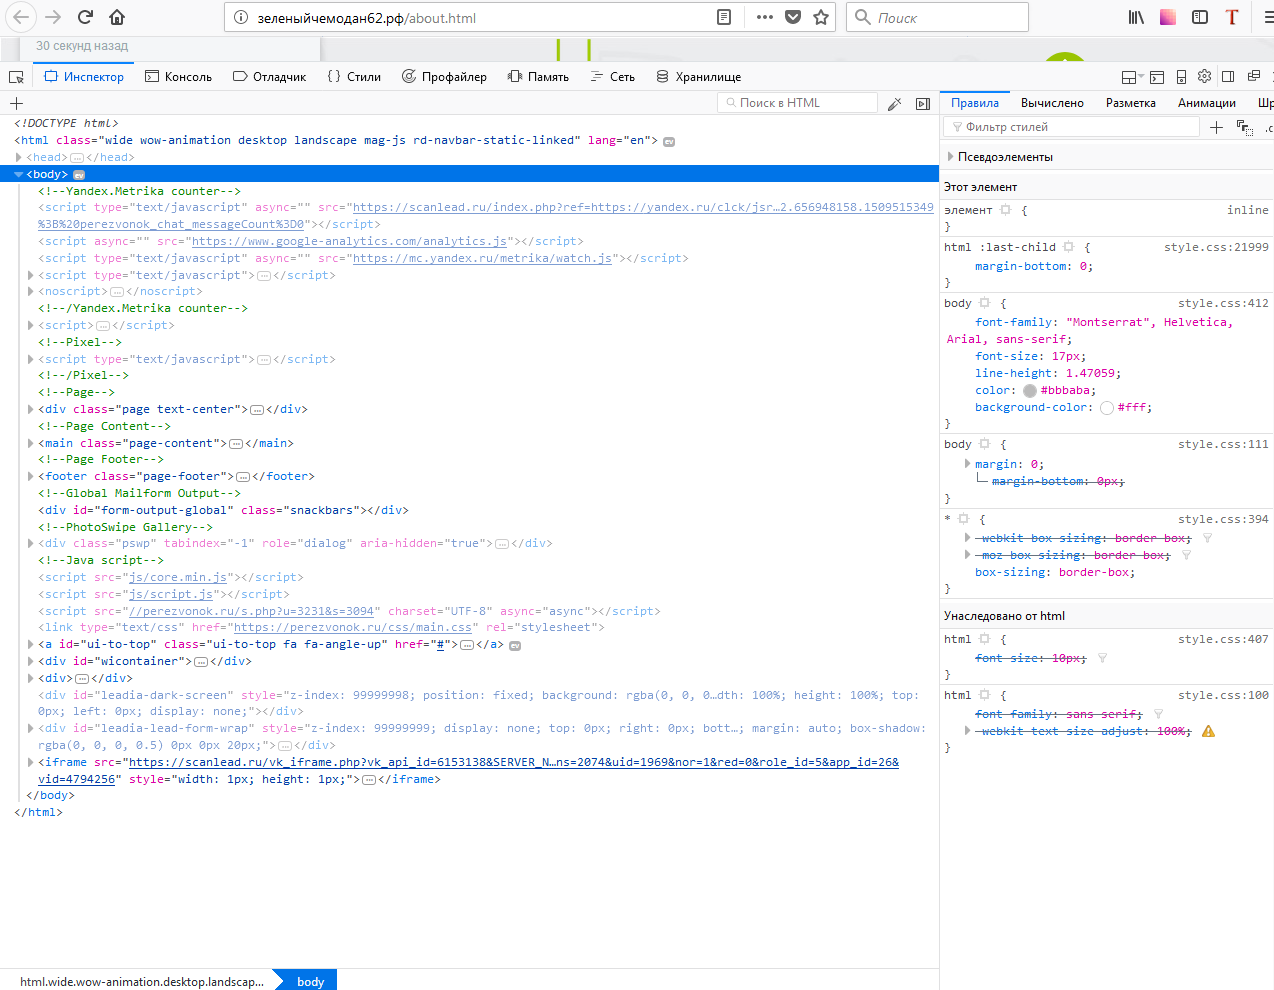Open the Вычислено styles tab

pos(1051,103)
